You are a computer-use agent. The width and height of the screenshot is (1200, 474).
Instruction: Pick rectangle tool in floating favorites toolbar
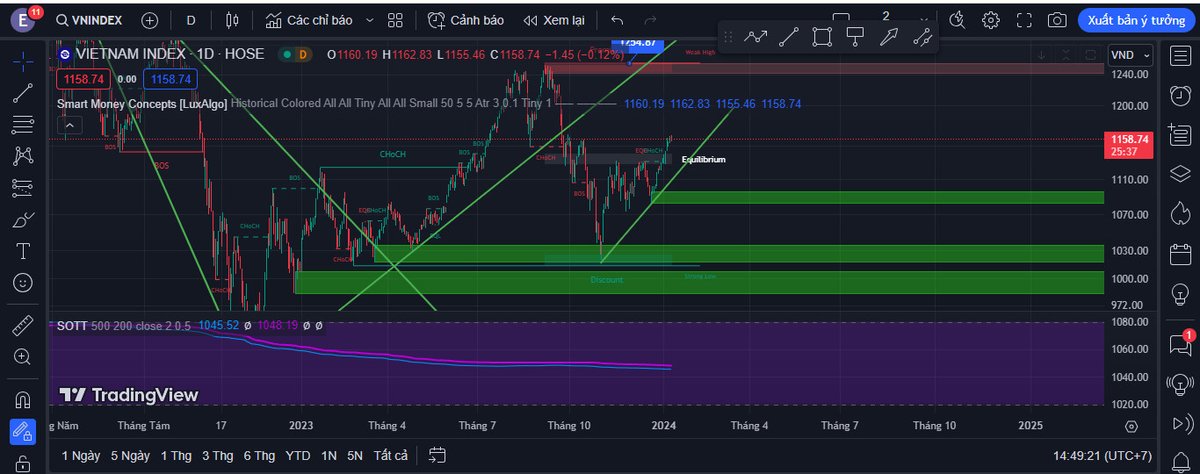[822, 37]
